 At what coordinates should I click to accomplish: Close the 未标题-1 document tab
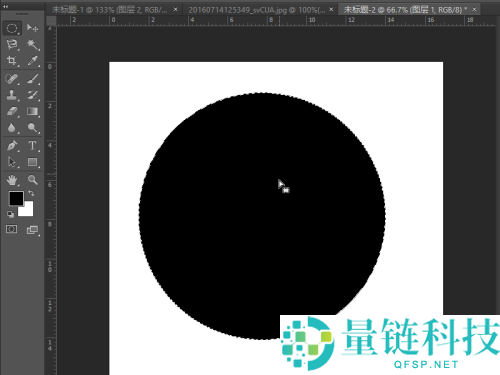tap(176, 9)
